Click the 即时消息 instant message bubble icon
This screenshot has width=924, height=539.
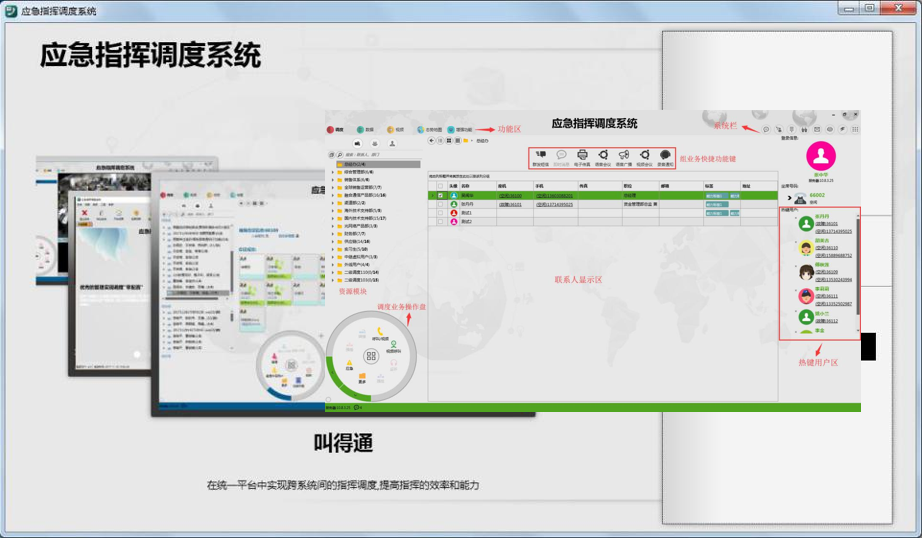(562, 154)
